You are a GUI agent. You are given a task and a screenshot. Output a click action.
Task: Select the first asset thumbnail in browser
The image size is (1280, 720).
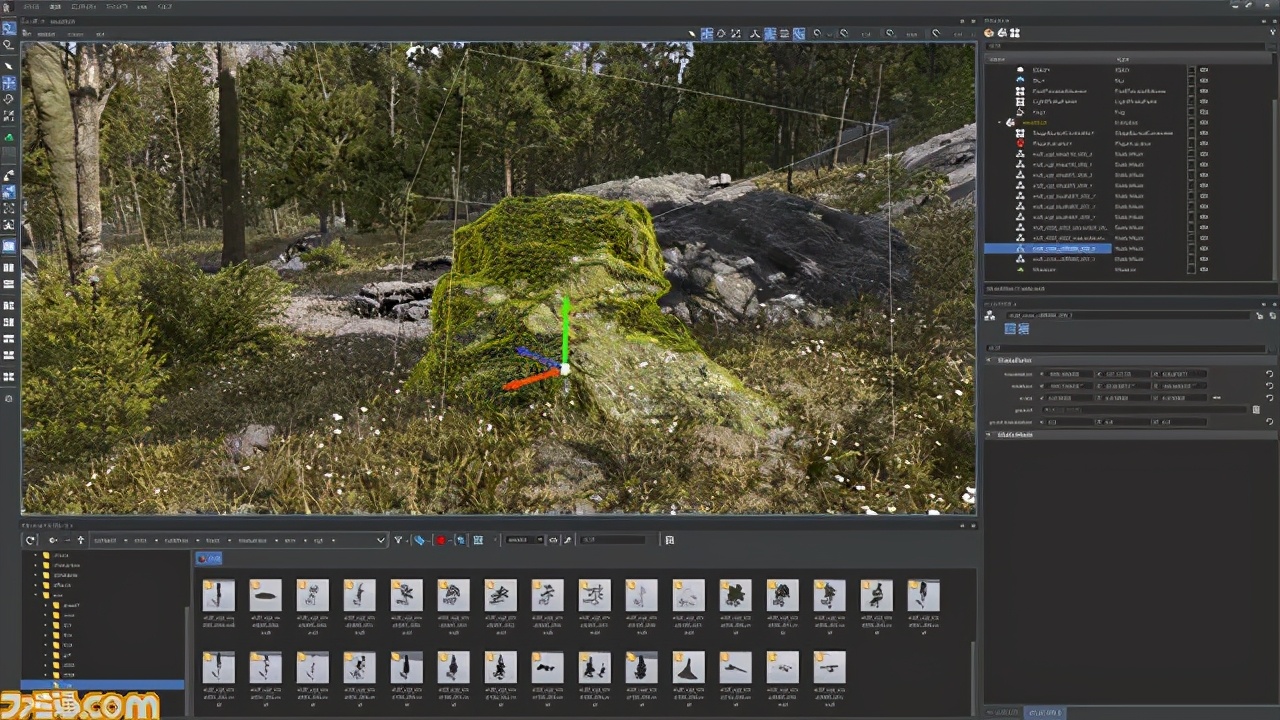pyautogui.click(x=218, y=596)
